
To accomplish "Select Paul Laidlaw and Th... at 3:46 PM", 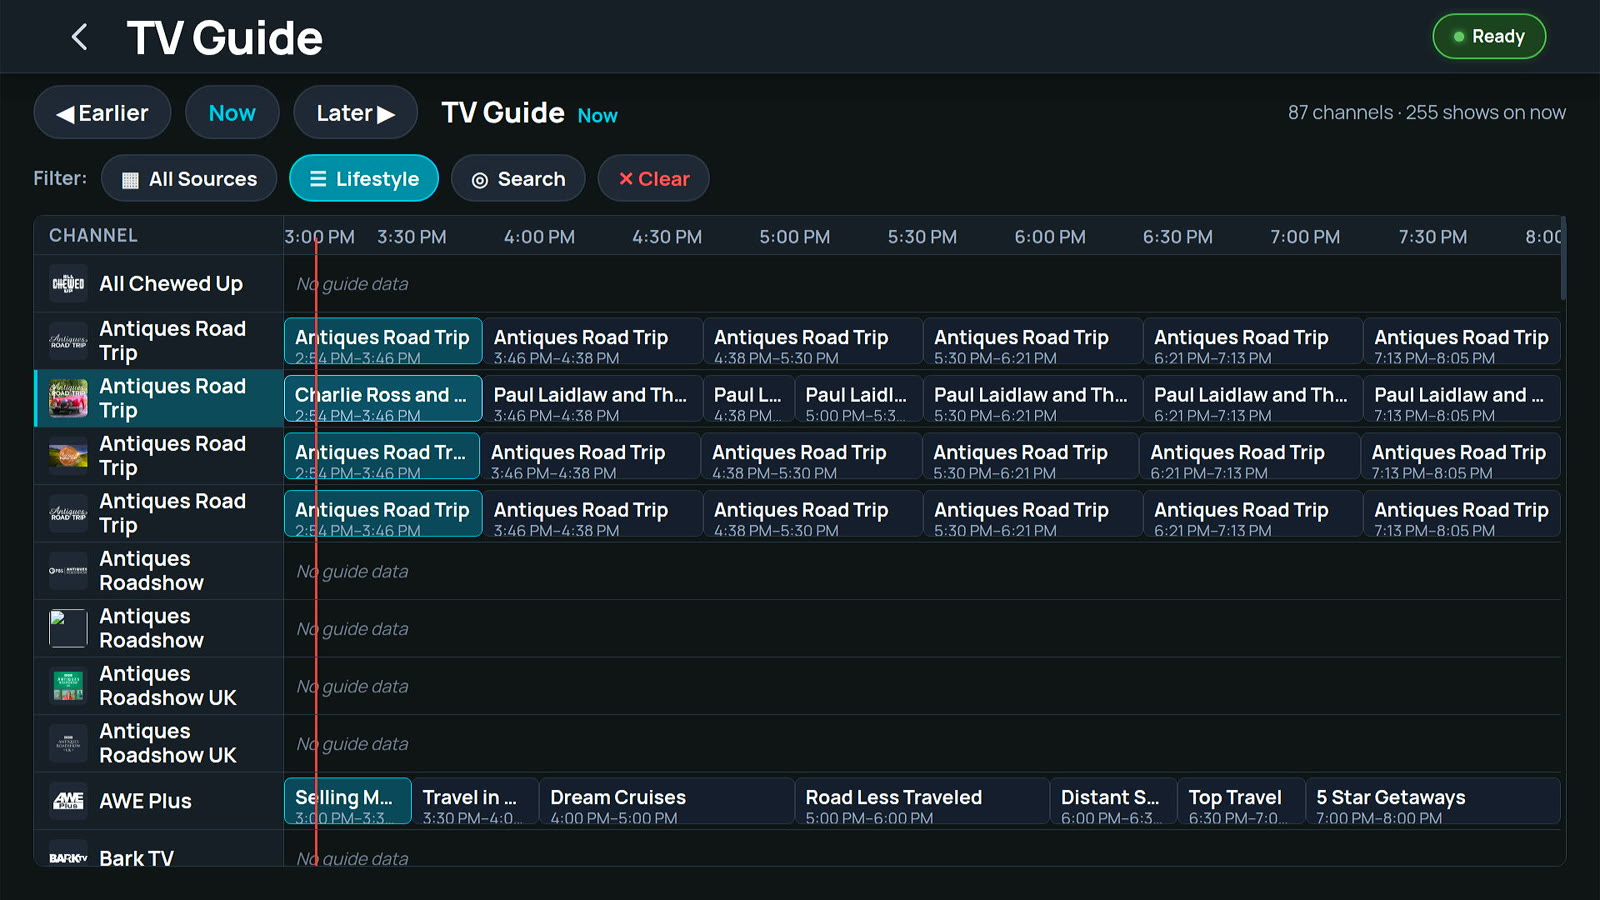I will 593,399.
